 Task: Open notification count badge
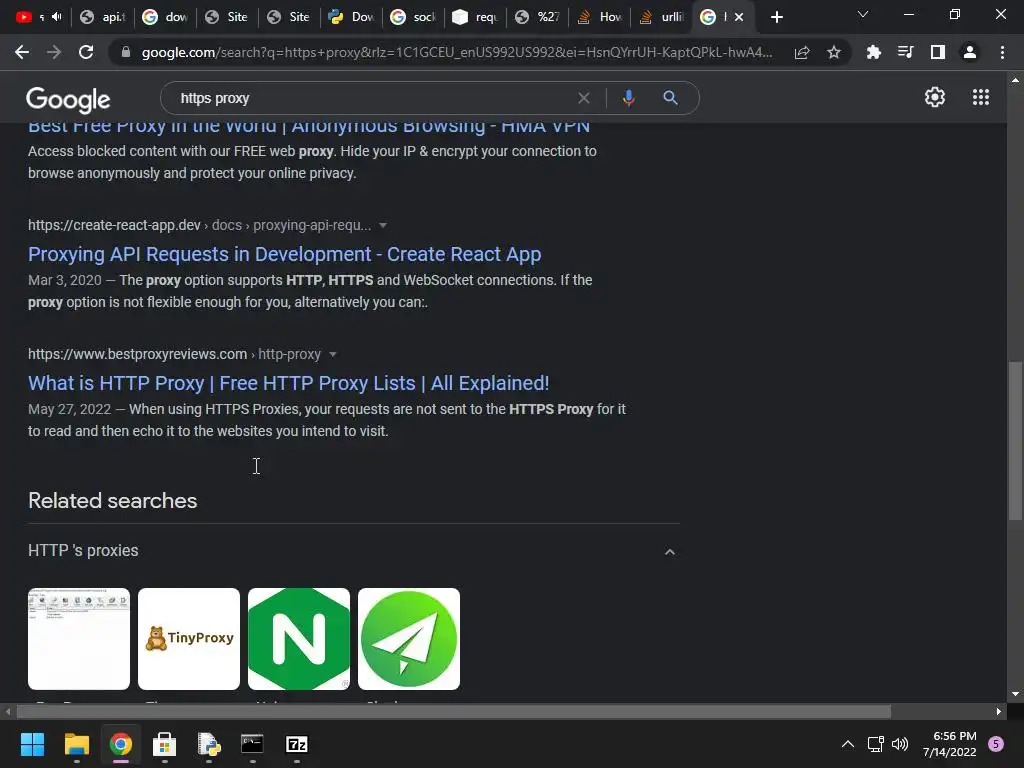[x=996, y=744]
